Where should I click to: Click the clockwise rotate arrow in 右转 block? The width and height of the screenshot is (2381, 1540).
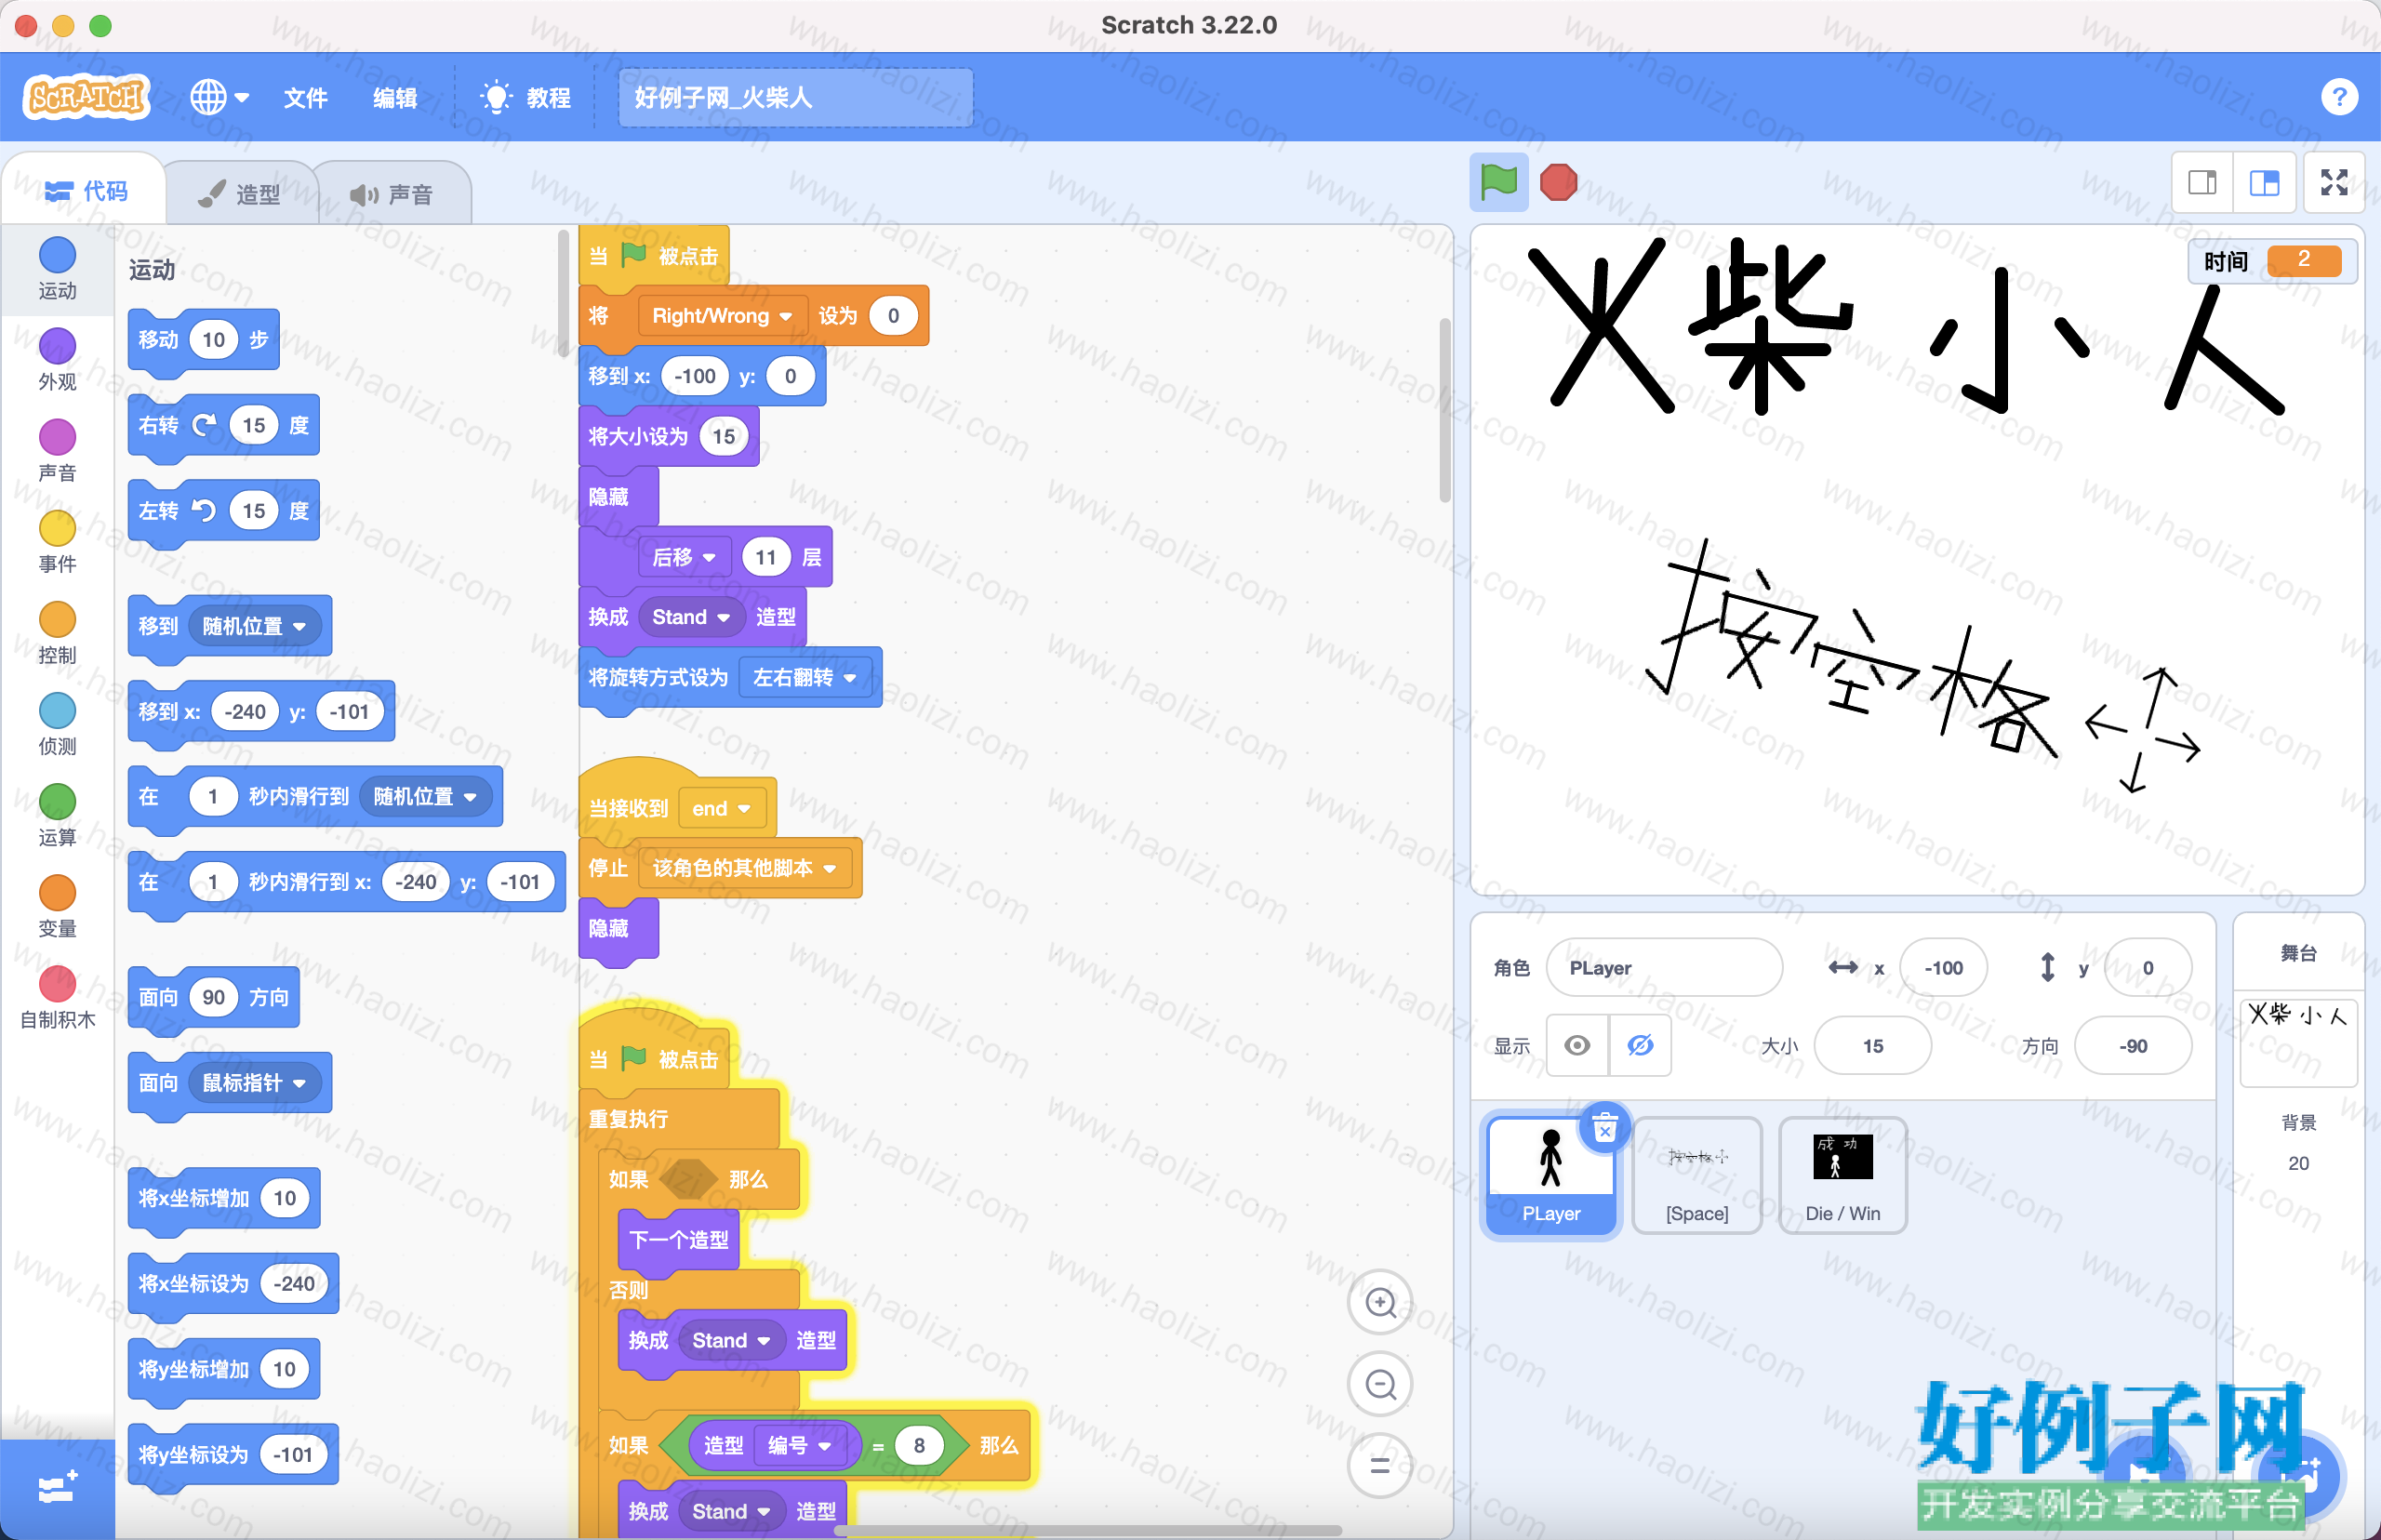coord(204,425)
